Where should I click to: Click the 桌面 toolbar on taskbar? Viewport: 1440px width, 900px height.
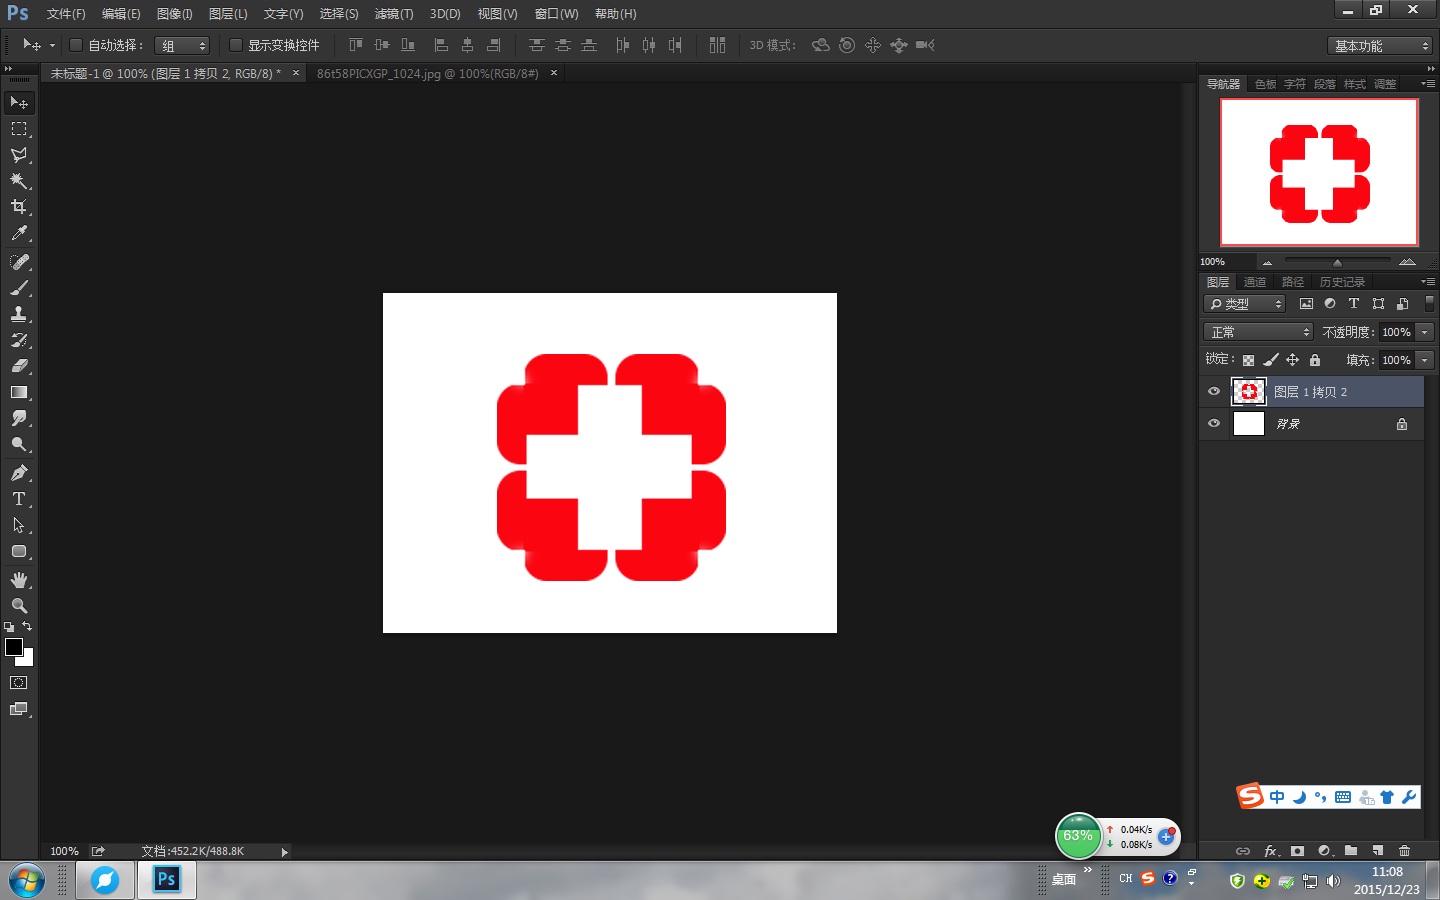[x=1064, y=880]
